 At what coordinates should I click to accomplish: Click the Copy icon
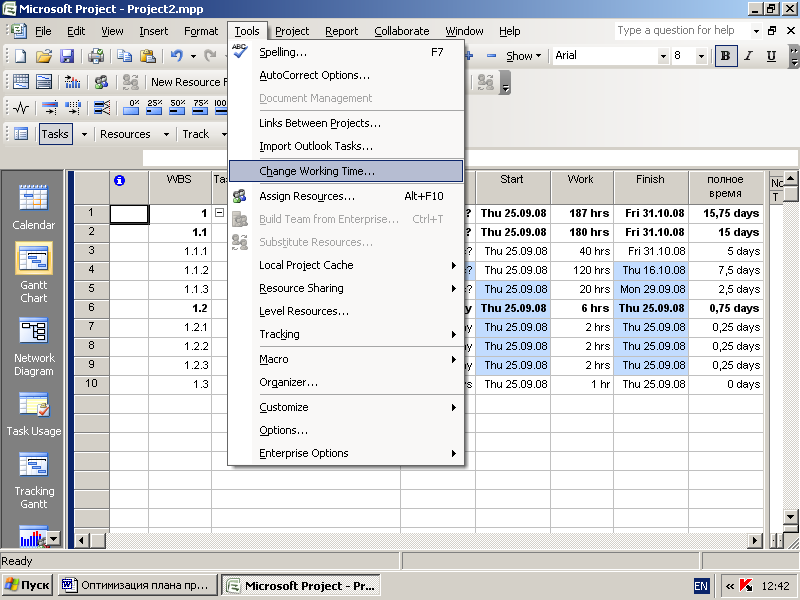[124, 56]
